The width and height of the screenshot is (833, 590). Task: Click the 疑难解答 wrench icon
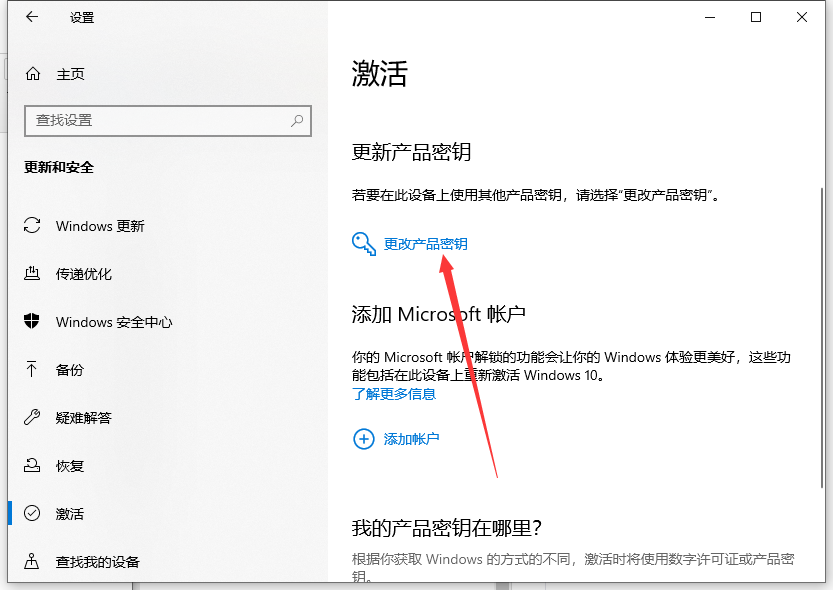(33, 418)
